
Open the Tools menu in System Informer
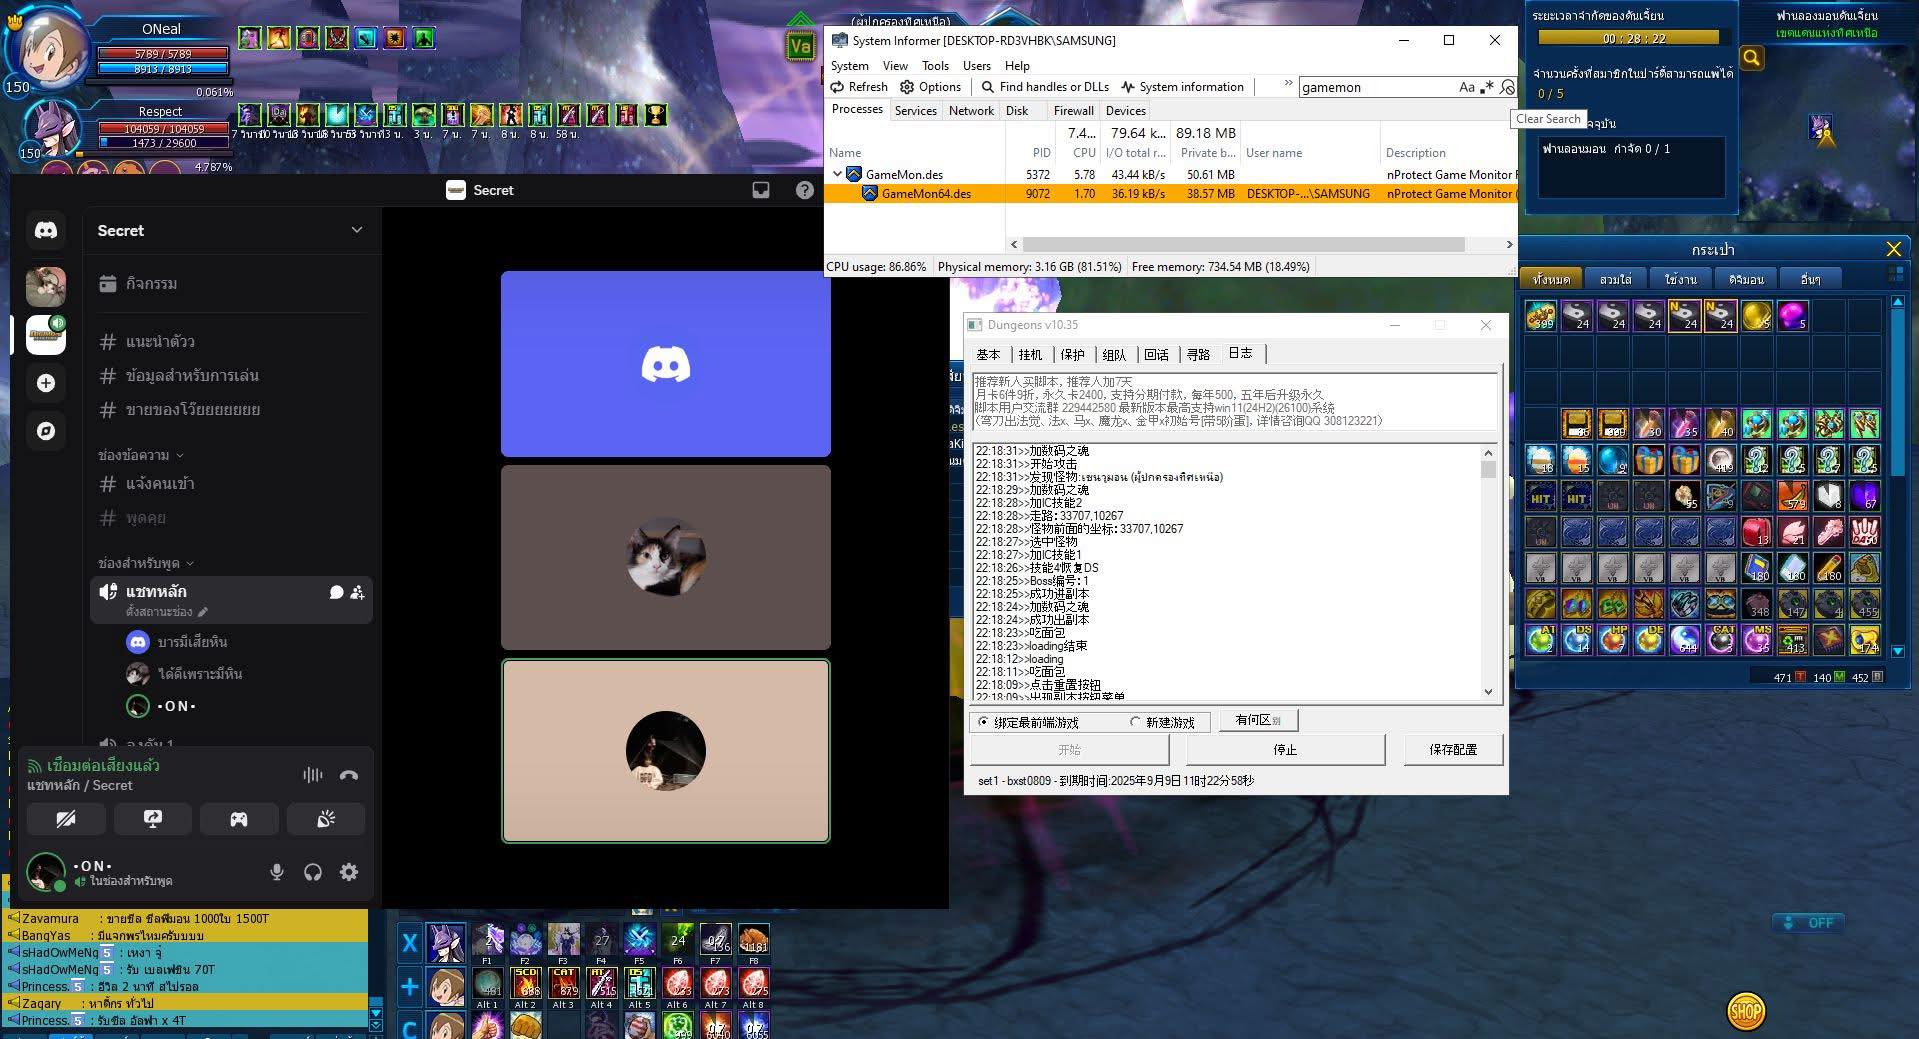point(935,66)
